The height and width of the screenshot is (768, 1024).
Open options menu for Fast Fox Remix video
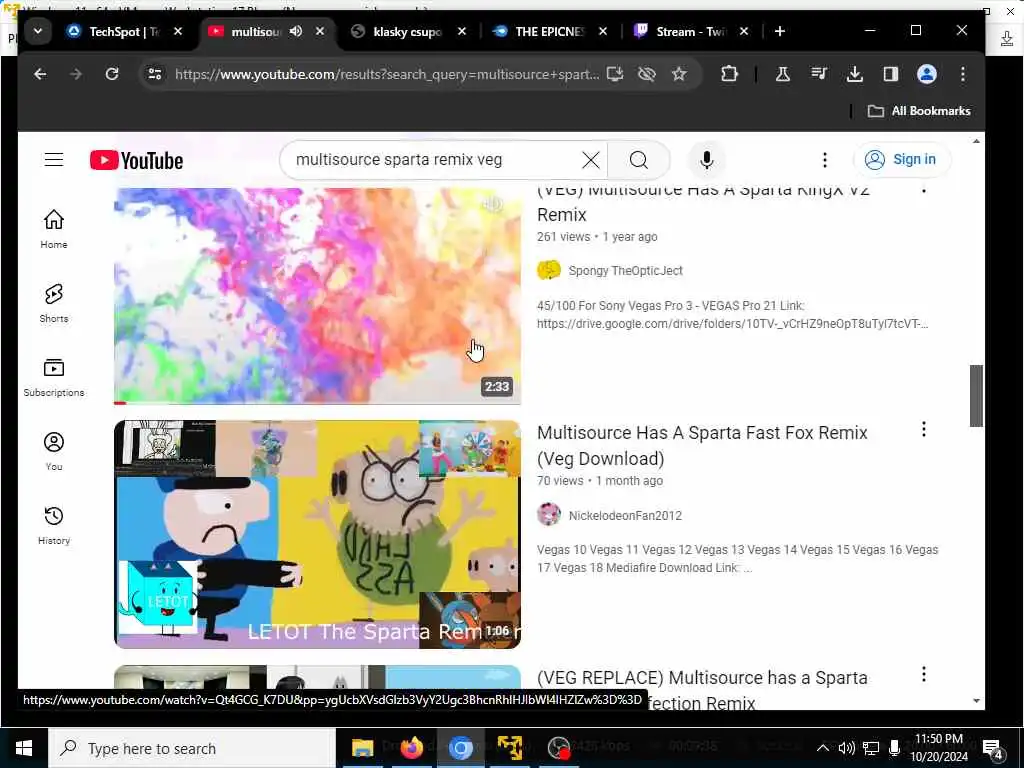[923, 429]
